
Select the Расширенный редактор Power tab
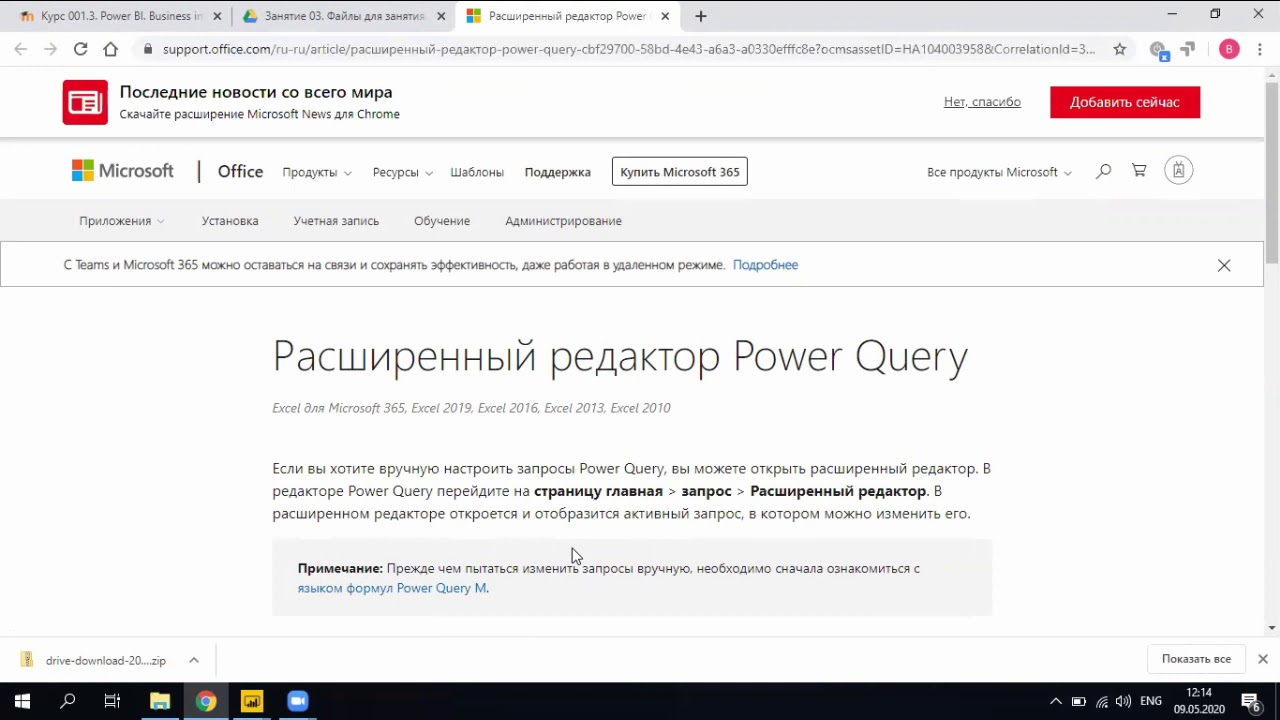pos(567,16)
